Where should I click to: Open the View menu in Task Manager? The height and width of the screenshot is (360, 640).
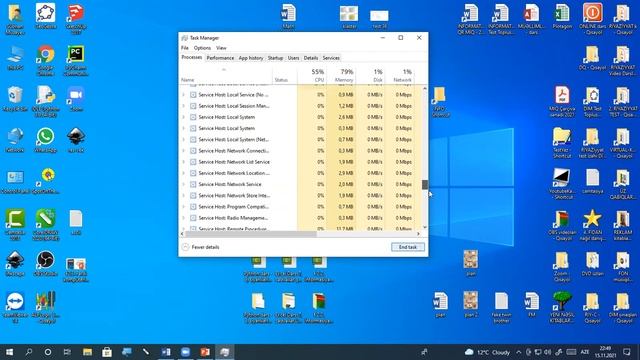[221, 48]
